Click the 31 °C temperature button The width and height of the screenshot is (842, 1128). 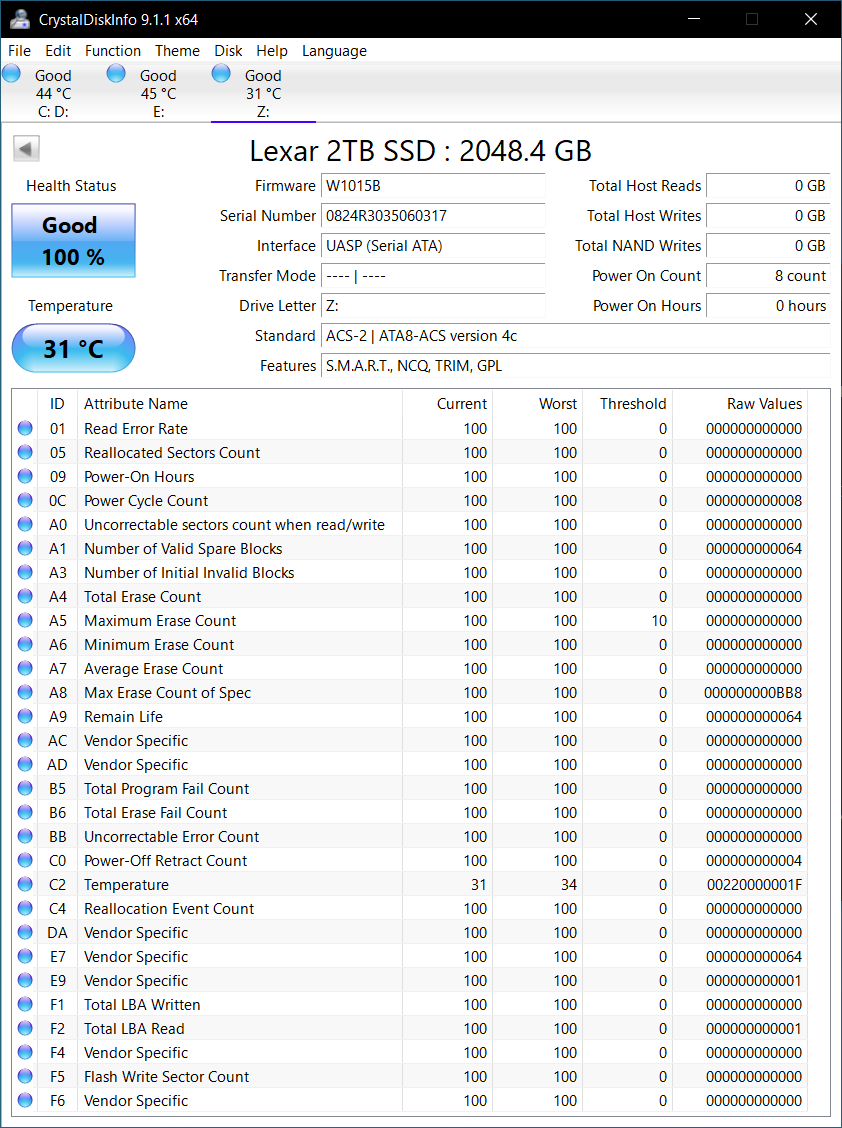tap(73, 349)
